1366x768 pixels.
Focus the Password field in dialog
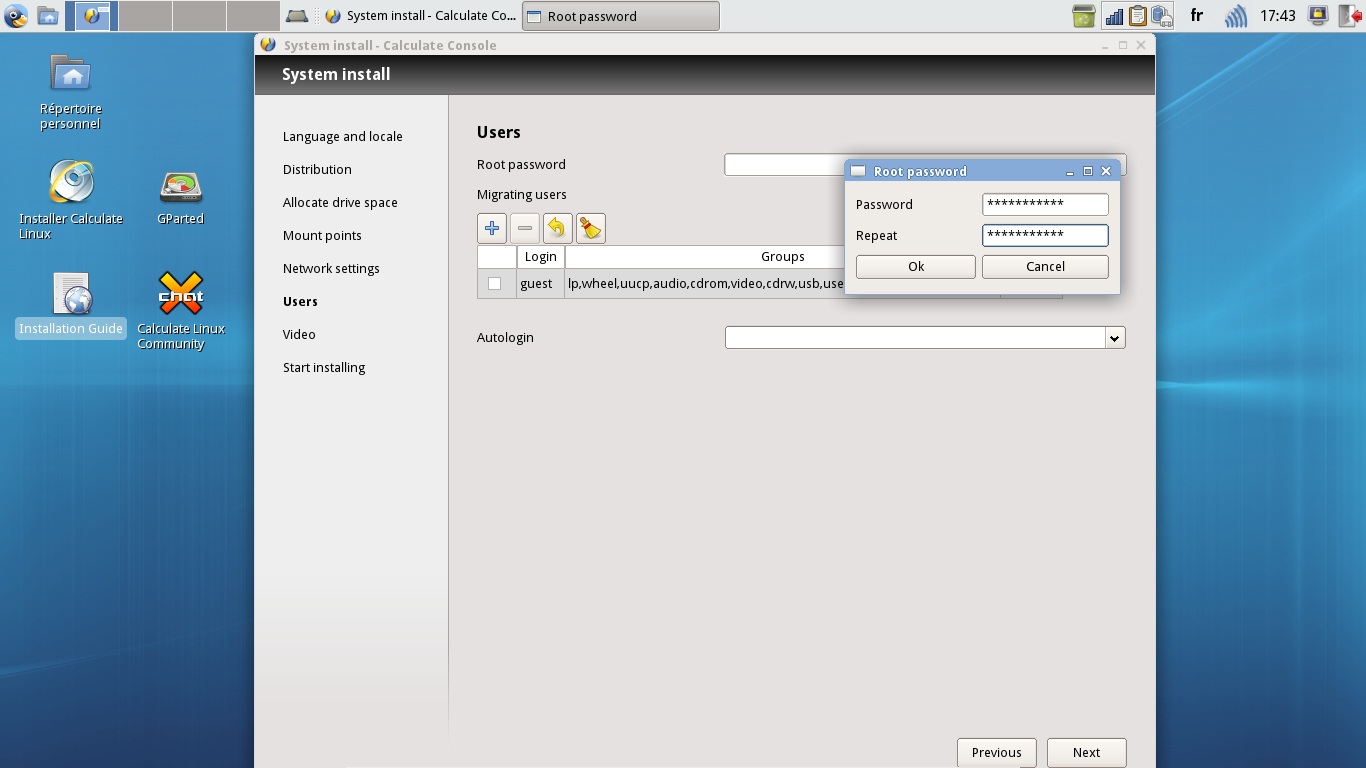click(1045, 204)
